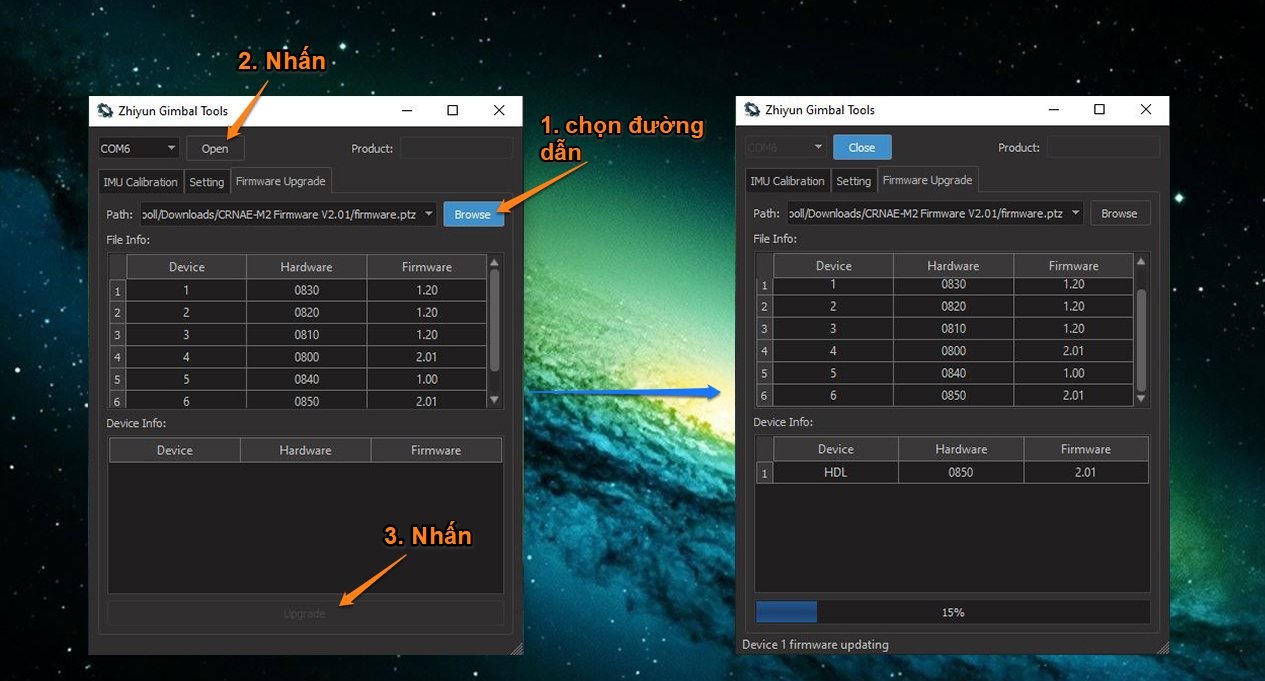Maximize the window that shows the Open button
1265x681 pixels.
coord(453,110)
